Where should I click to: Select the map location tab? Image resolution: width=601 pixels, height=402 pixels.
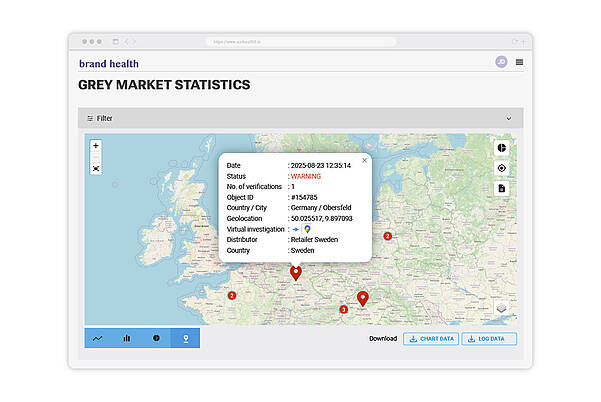(185, 338)
